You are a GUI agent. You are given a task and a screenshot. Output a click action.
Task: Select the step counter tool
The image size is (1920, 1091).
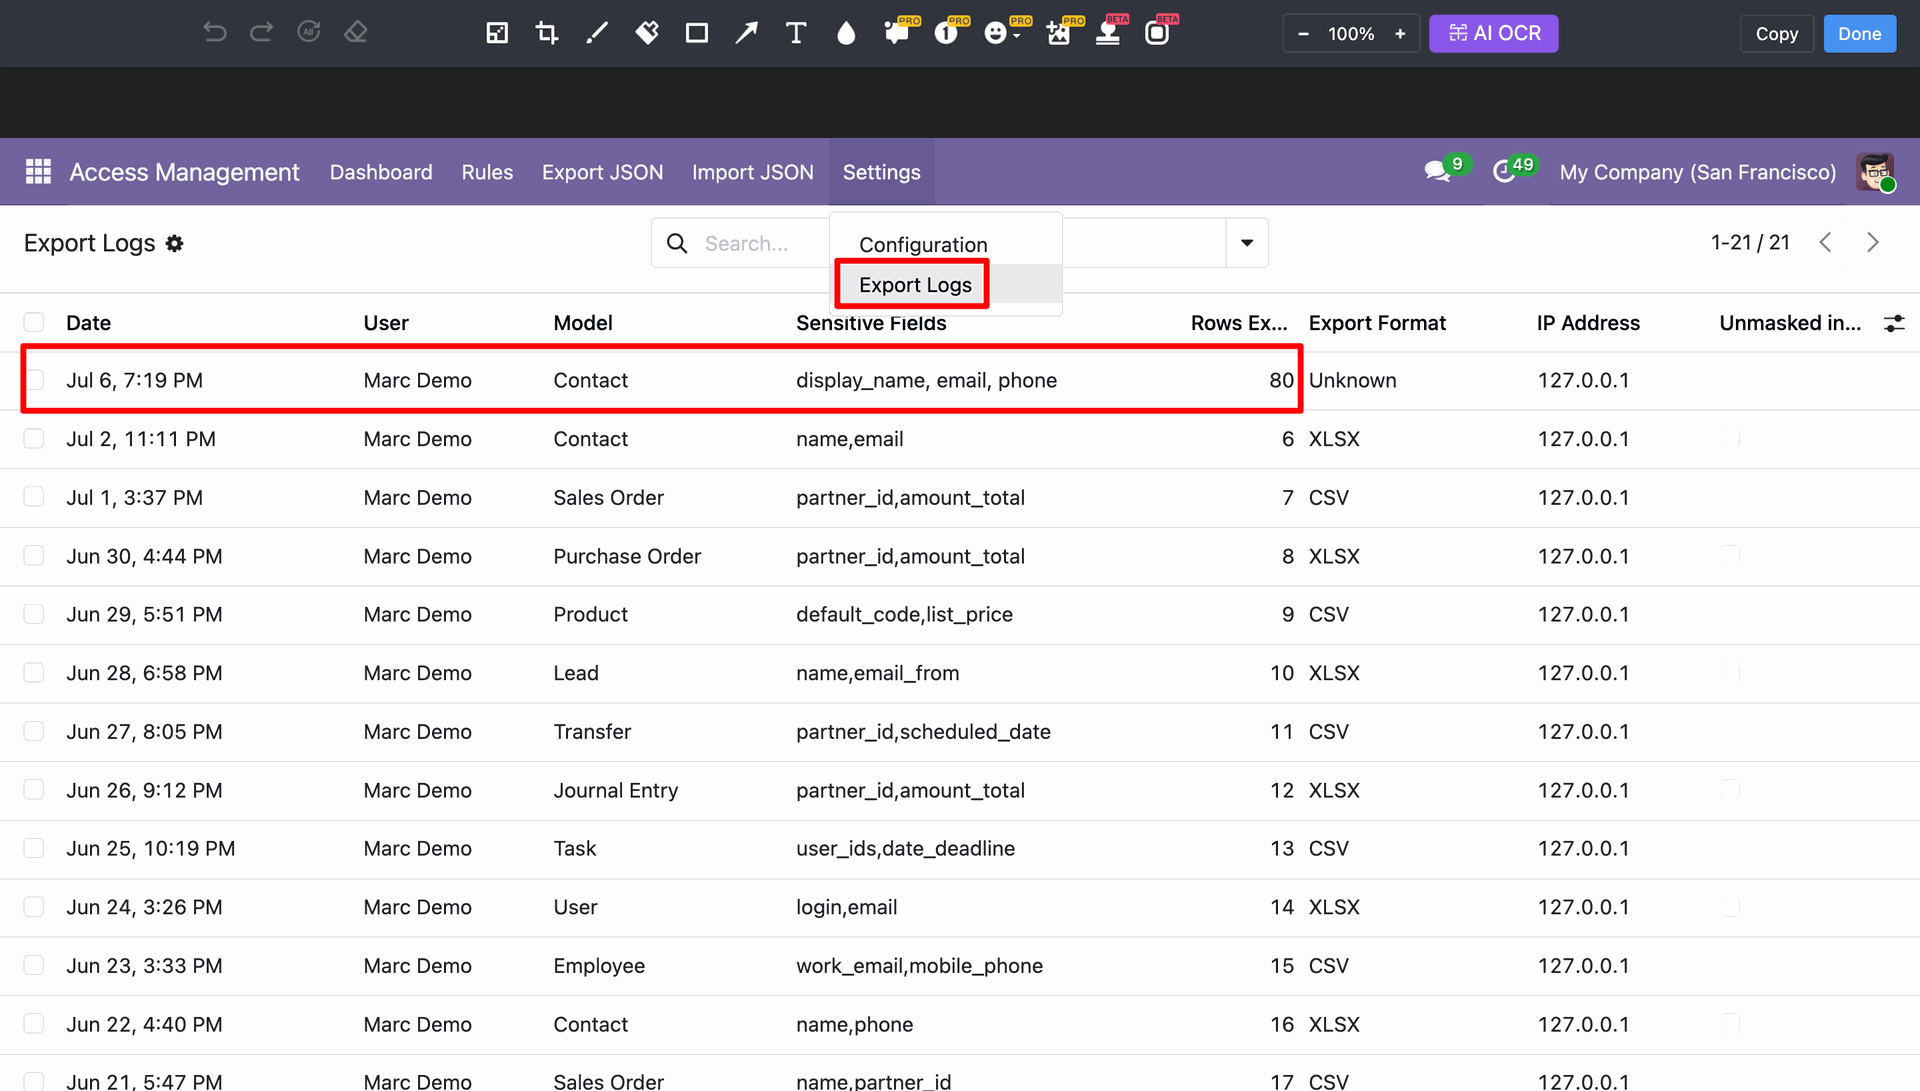coord(946,33)
